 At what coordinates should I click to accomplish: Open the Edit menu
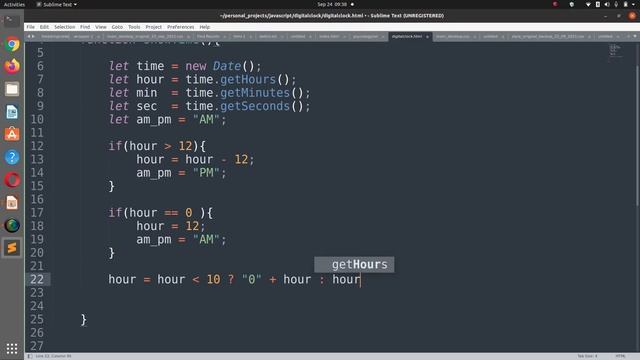point(44,27)
